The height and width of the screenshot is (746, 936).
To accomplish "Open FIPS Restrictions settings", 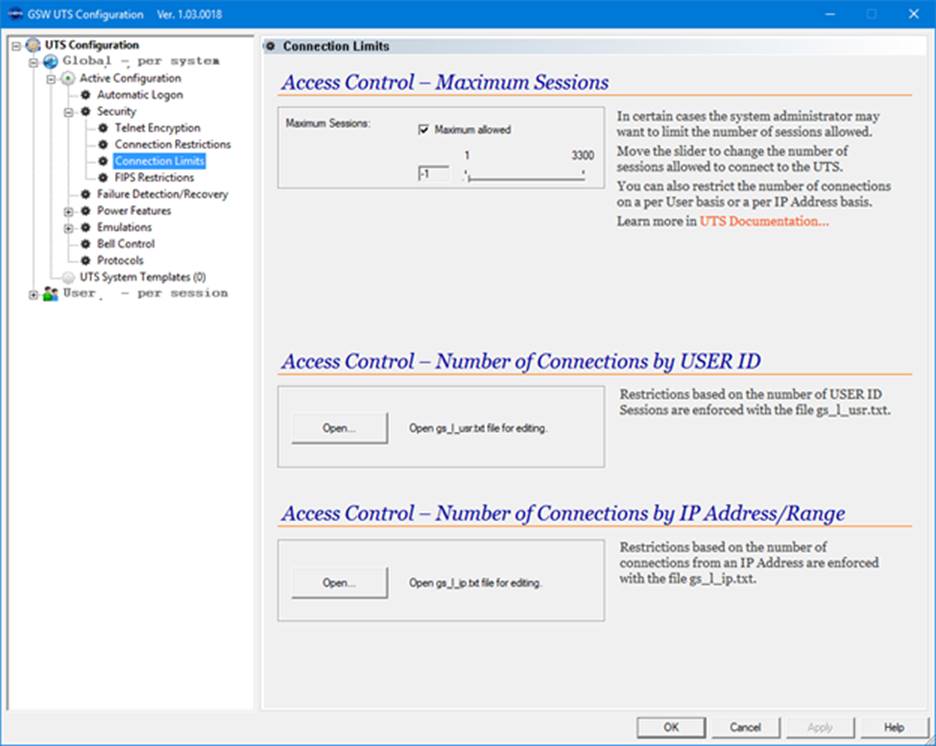I will click(x=154, y=178).
